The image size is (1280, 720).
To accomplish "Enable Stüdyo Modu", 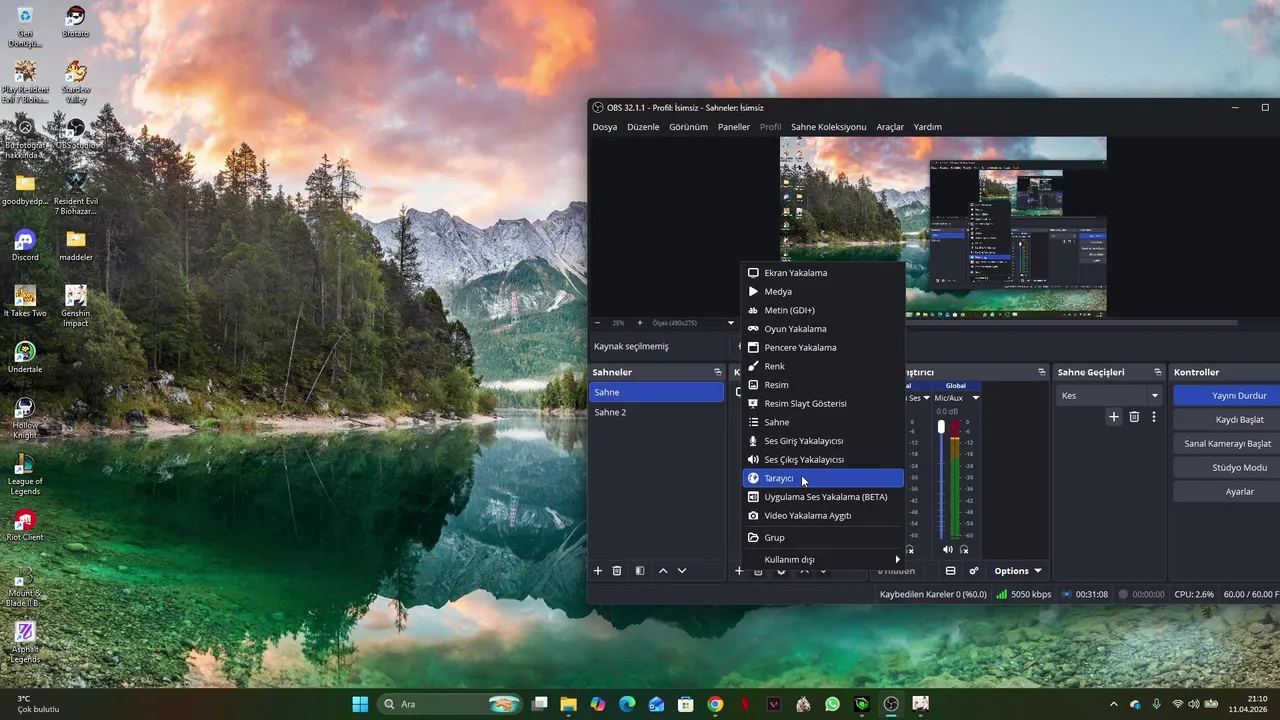I will 1227,467.
